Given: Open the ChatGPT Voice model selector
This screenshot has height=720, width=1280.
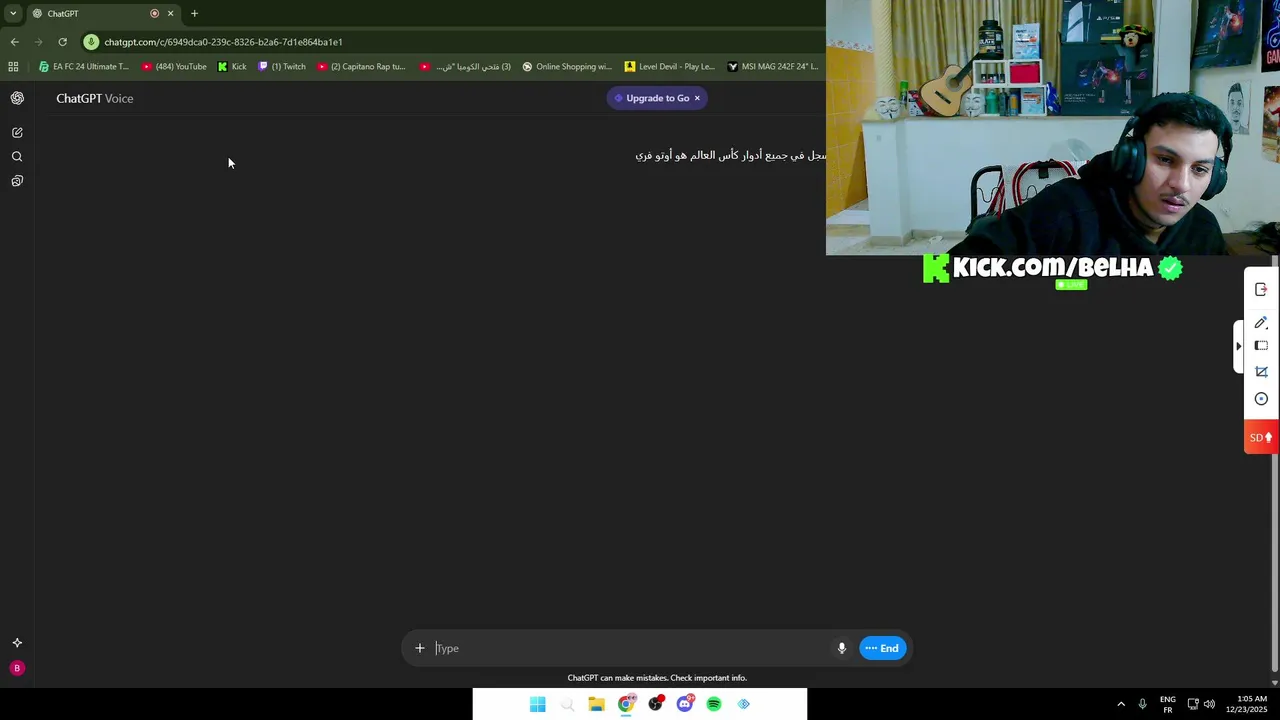Looking at the screenshot, I should click(95, 98).
